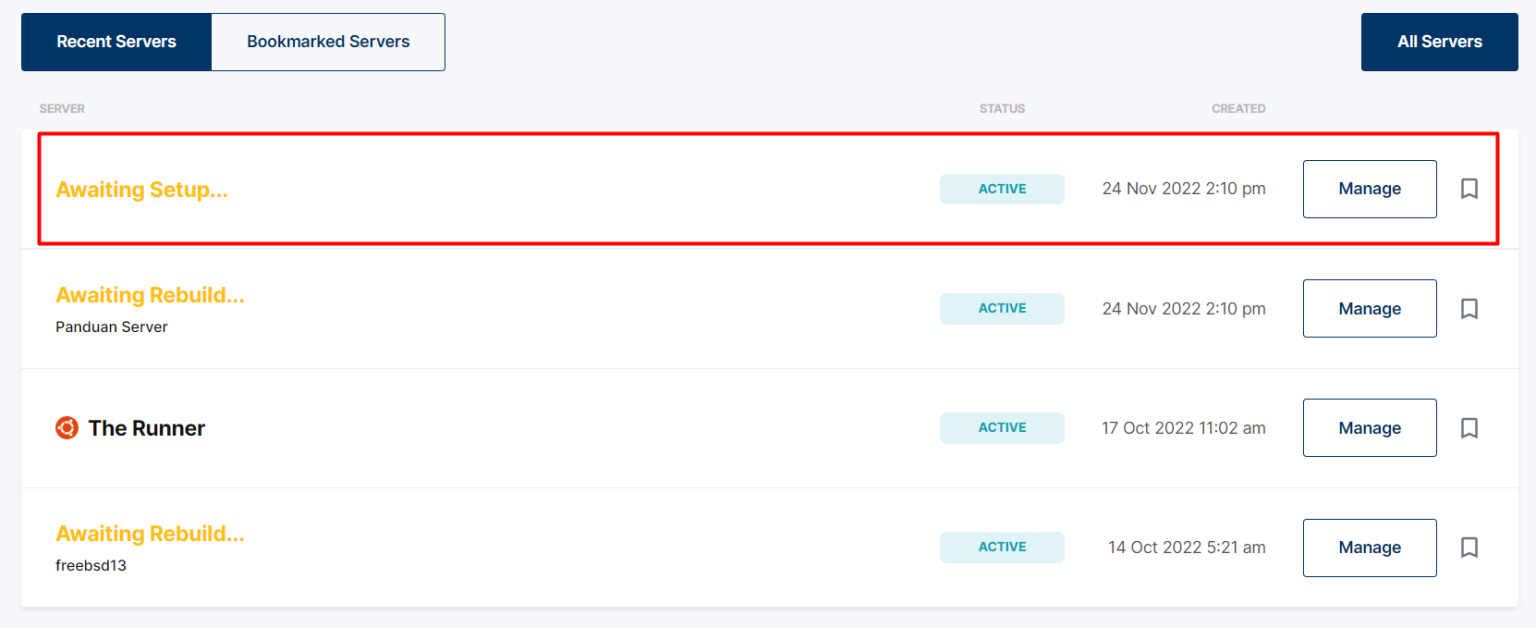This screenshot has height=628, width=1536.
Task: Toggle bookmark on the highlighted server row
Action: click(1469, 189)
